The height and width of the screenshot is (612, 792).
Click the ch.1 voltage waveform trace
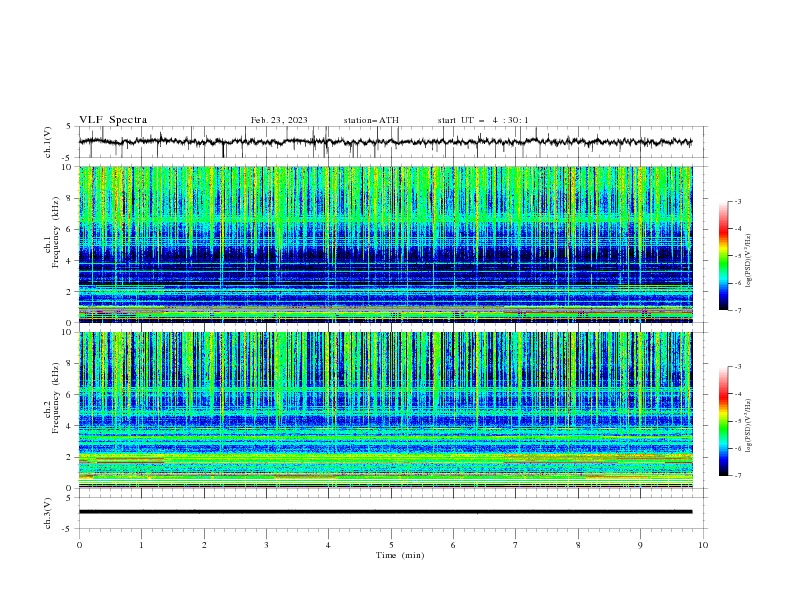click(x=385, y=142)
